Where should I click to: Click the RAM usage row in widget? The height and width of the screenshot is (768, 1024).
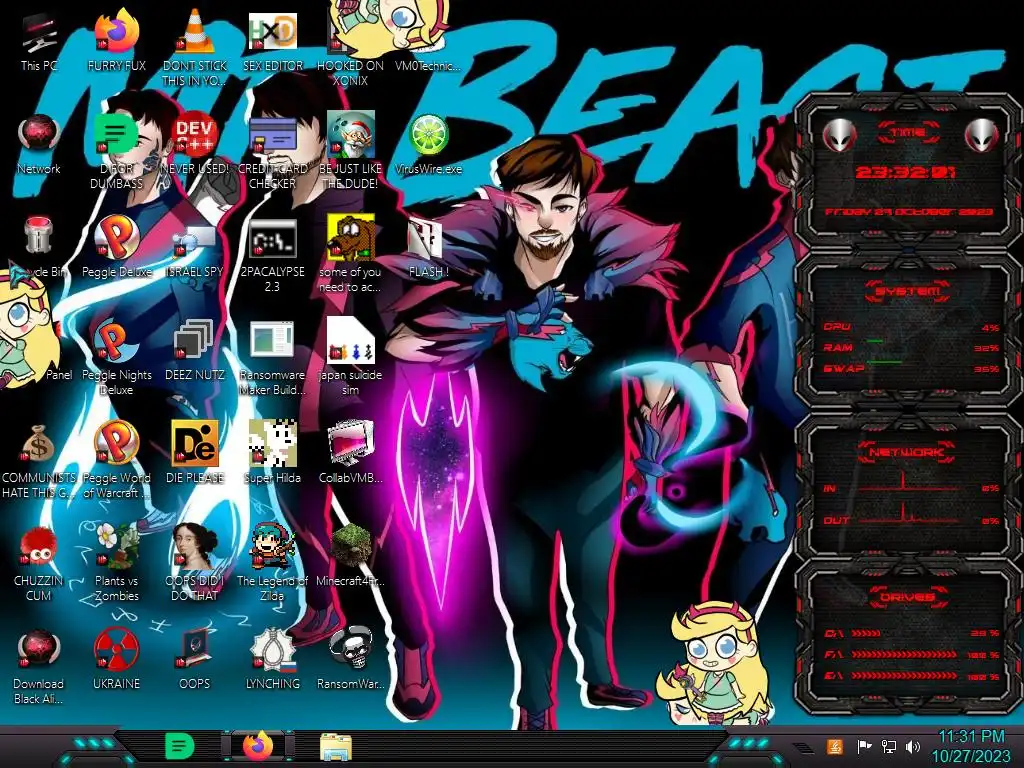[x=911, y=347]
